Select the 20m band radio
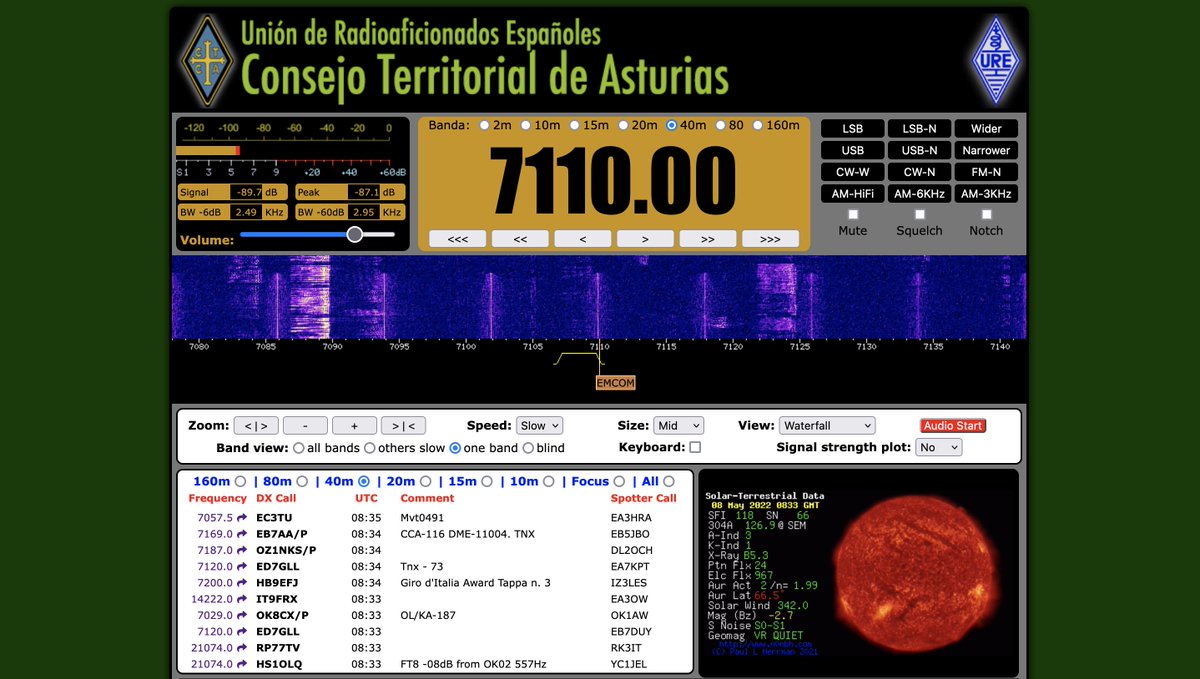 pos(624,125)
